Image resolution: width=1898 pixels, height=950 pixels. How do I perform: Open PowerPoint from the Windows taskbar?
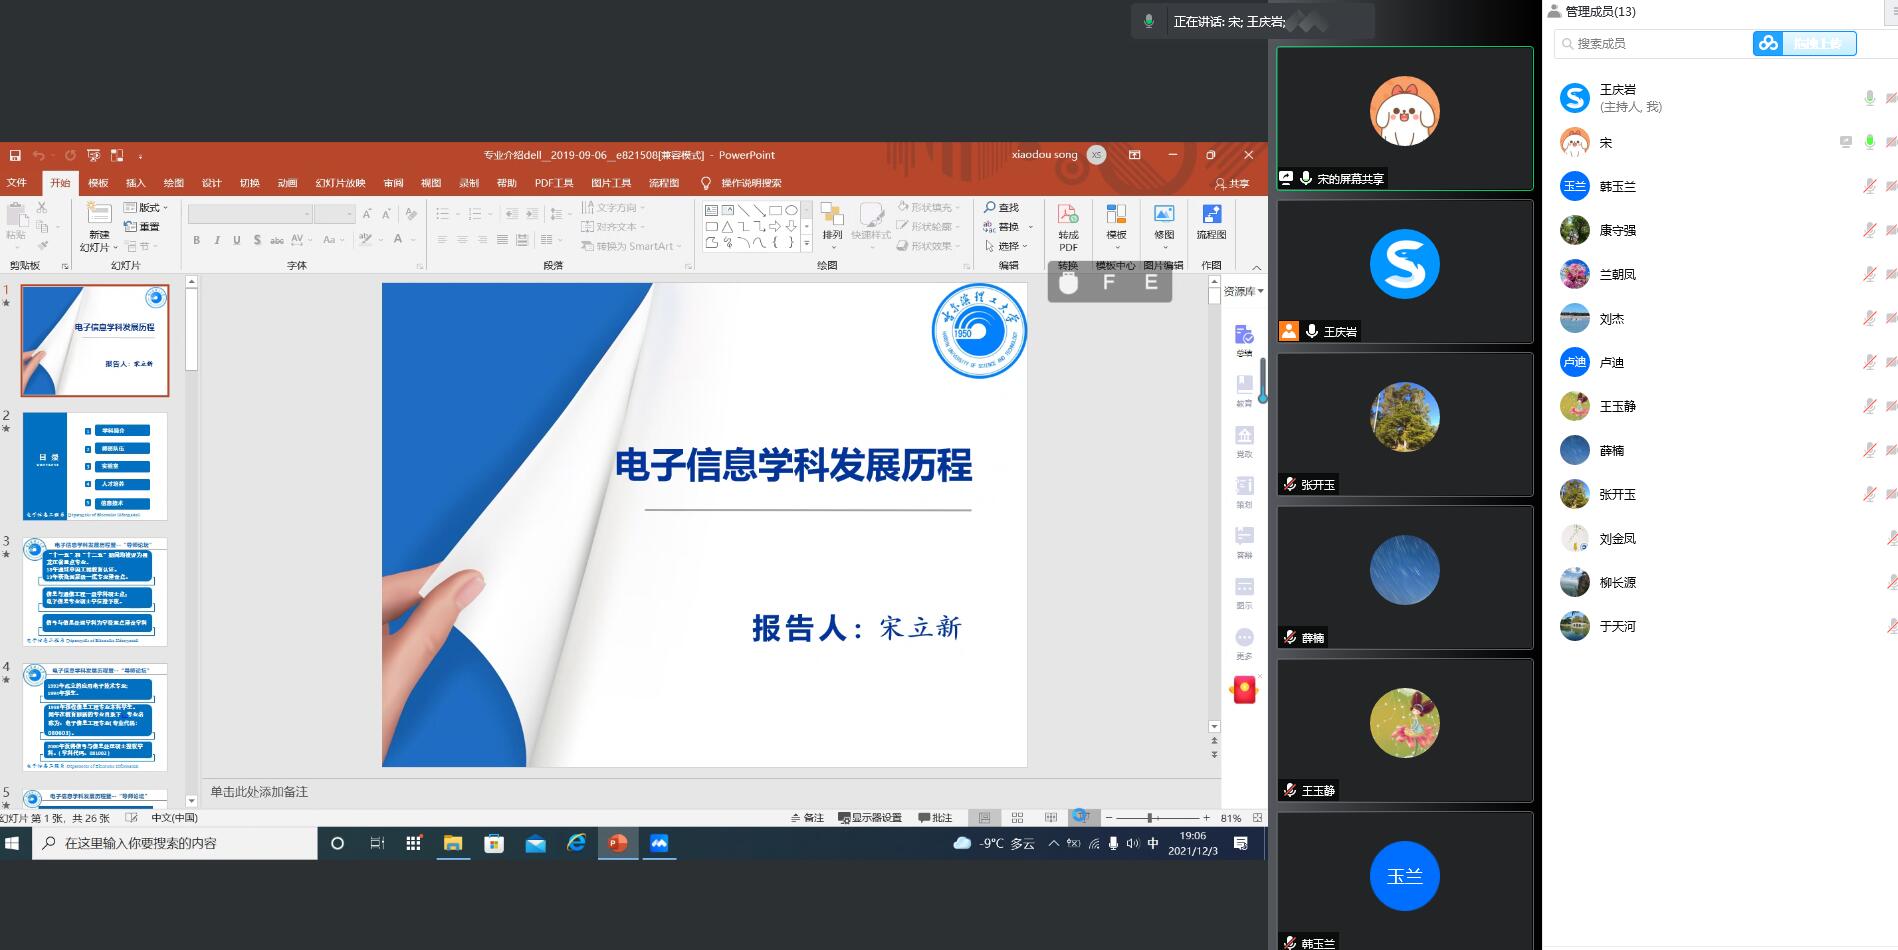pos(618,843)
